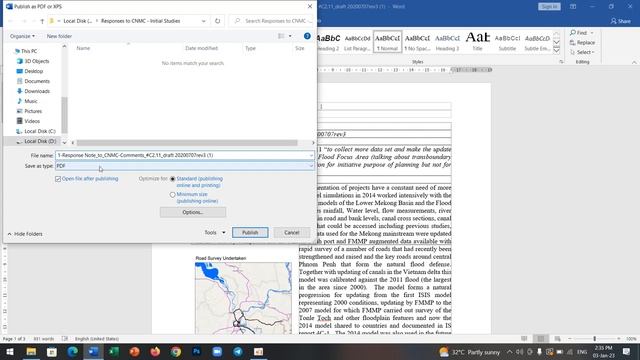The width and height of the screenshot is (640, 360).
Task: Cancel the publish dialog
Action: (x=291, y=232)
